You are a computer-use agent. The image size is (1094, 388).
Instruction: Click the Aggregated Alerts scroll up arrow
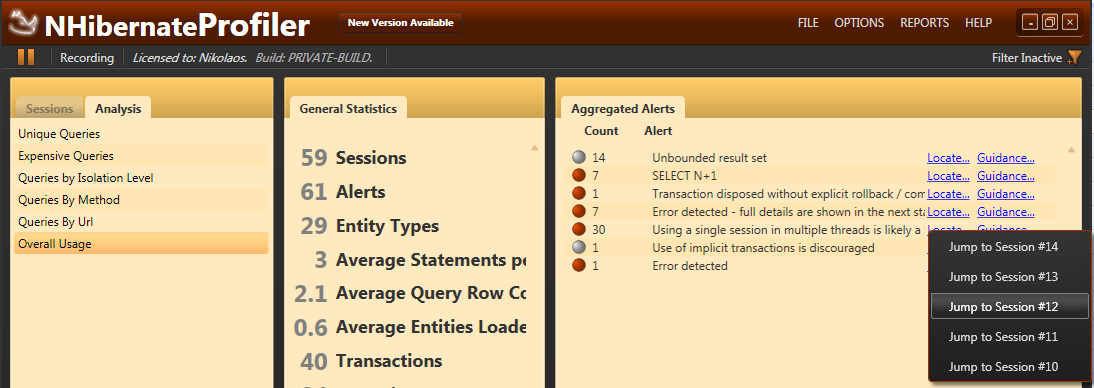pos(1072,149)
